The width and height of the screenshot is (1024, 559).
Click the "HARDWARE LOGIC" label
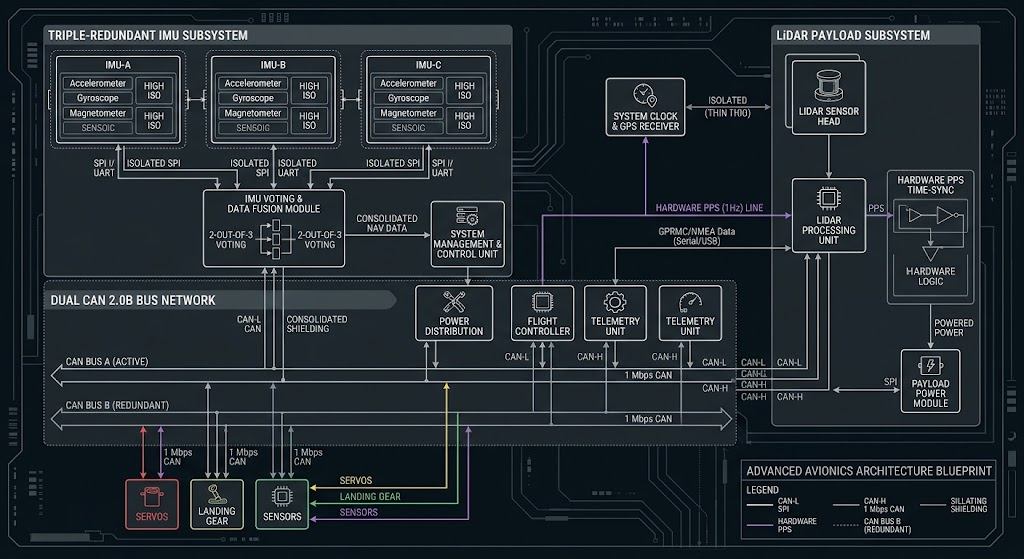pyautogui.click(x=930, y=276)
